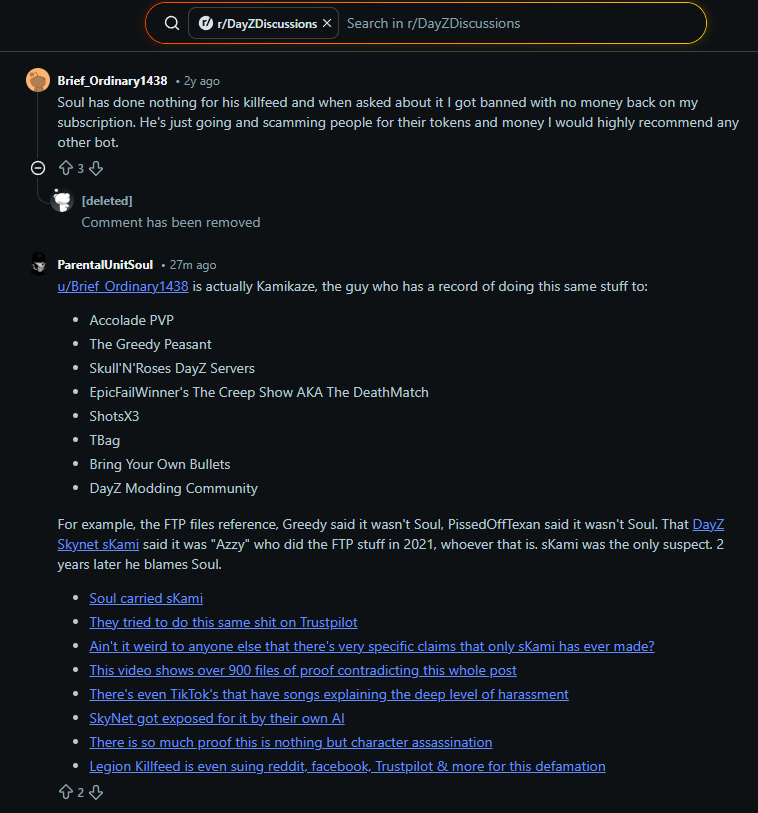
Task: Click the search magnifier icon
Action: tap(172, 23)
